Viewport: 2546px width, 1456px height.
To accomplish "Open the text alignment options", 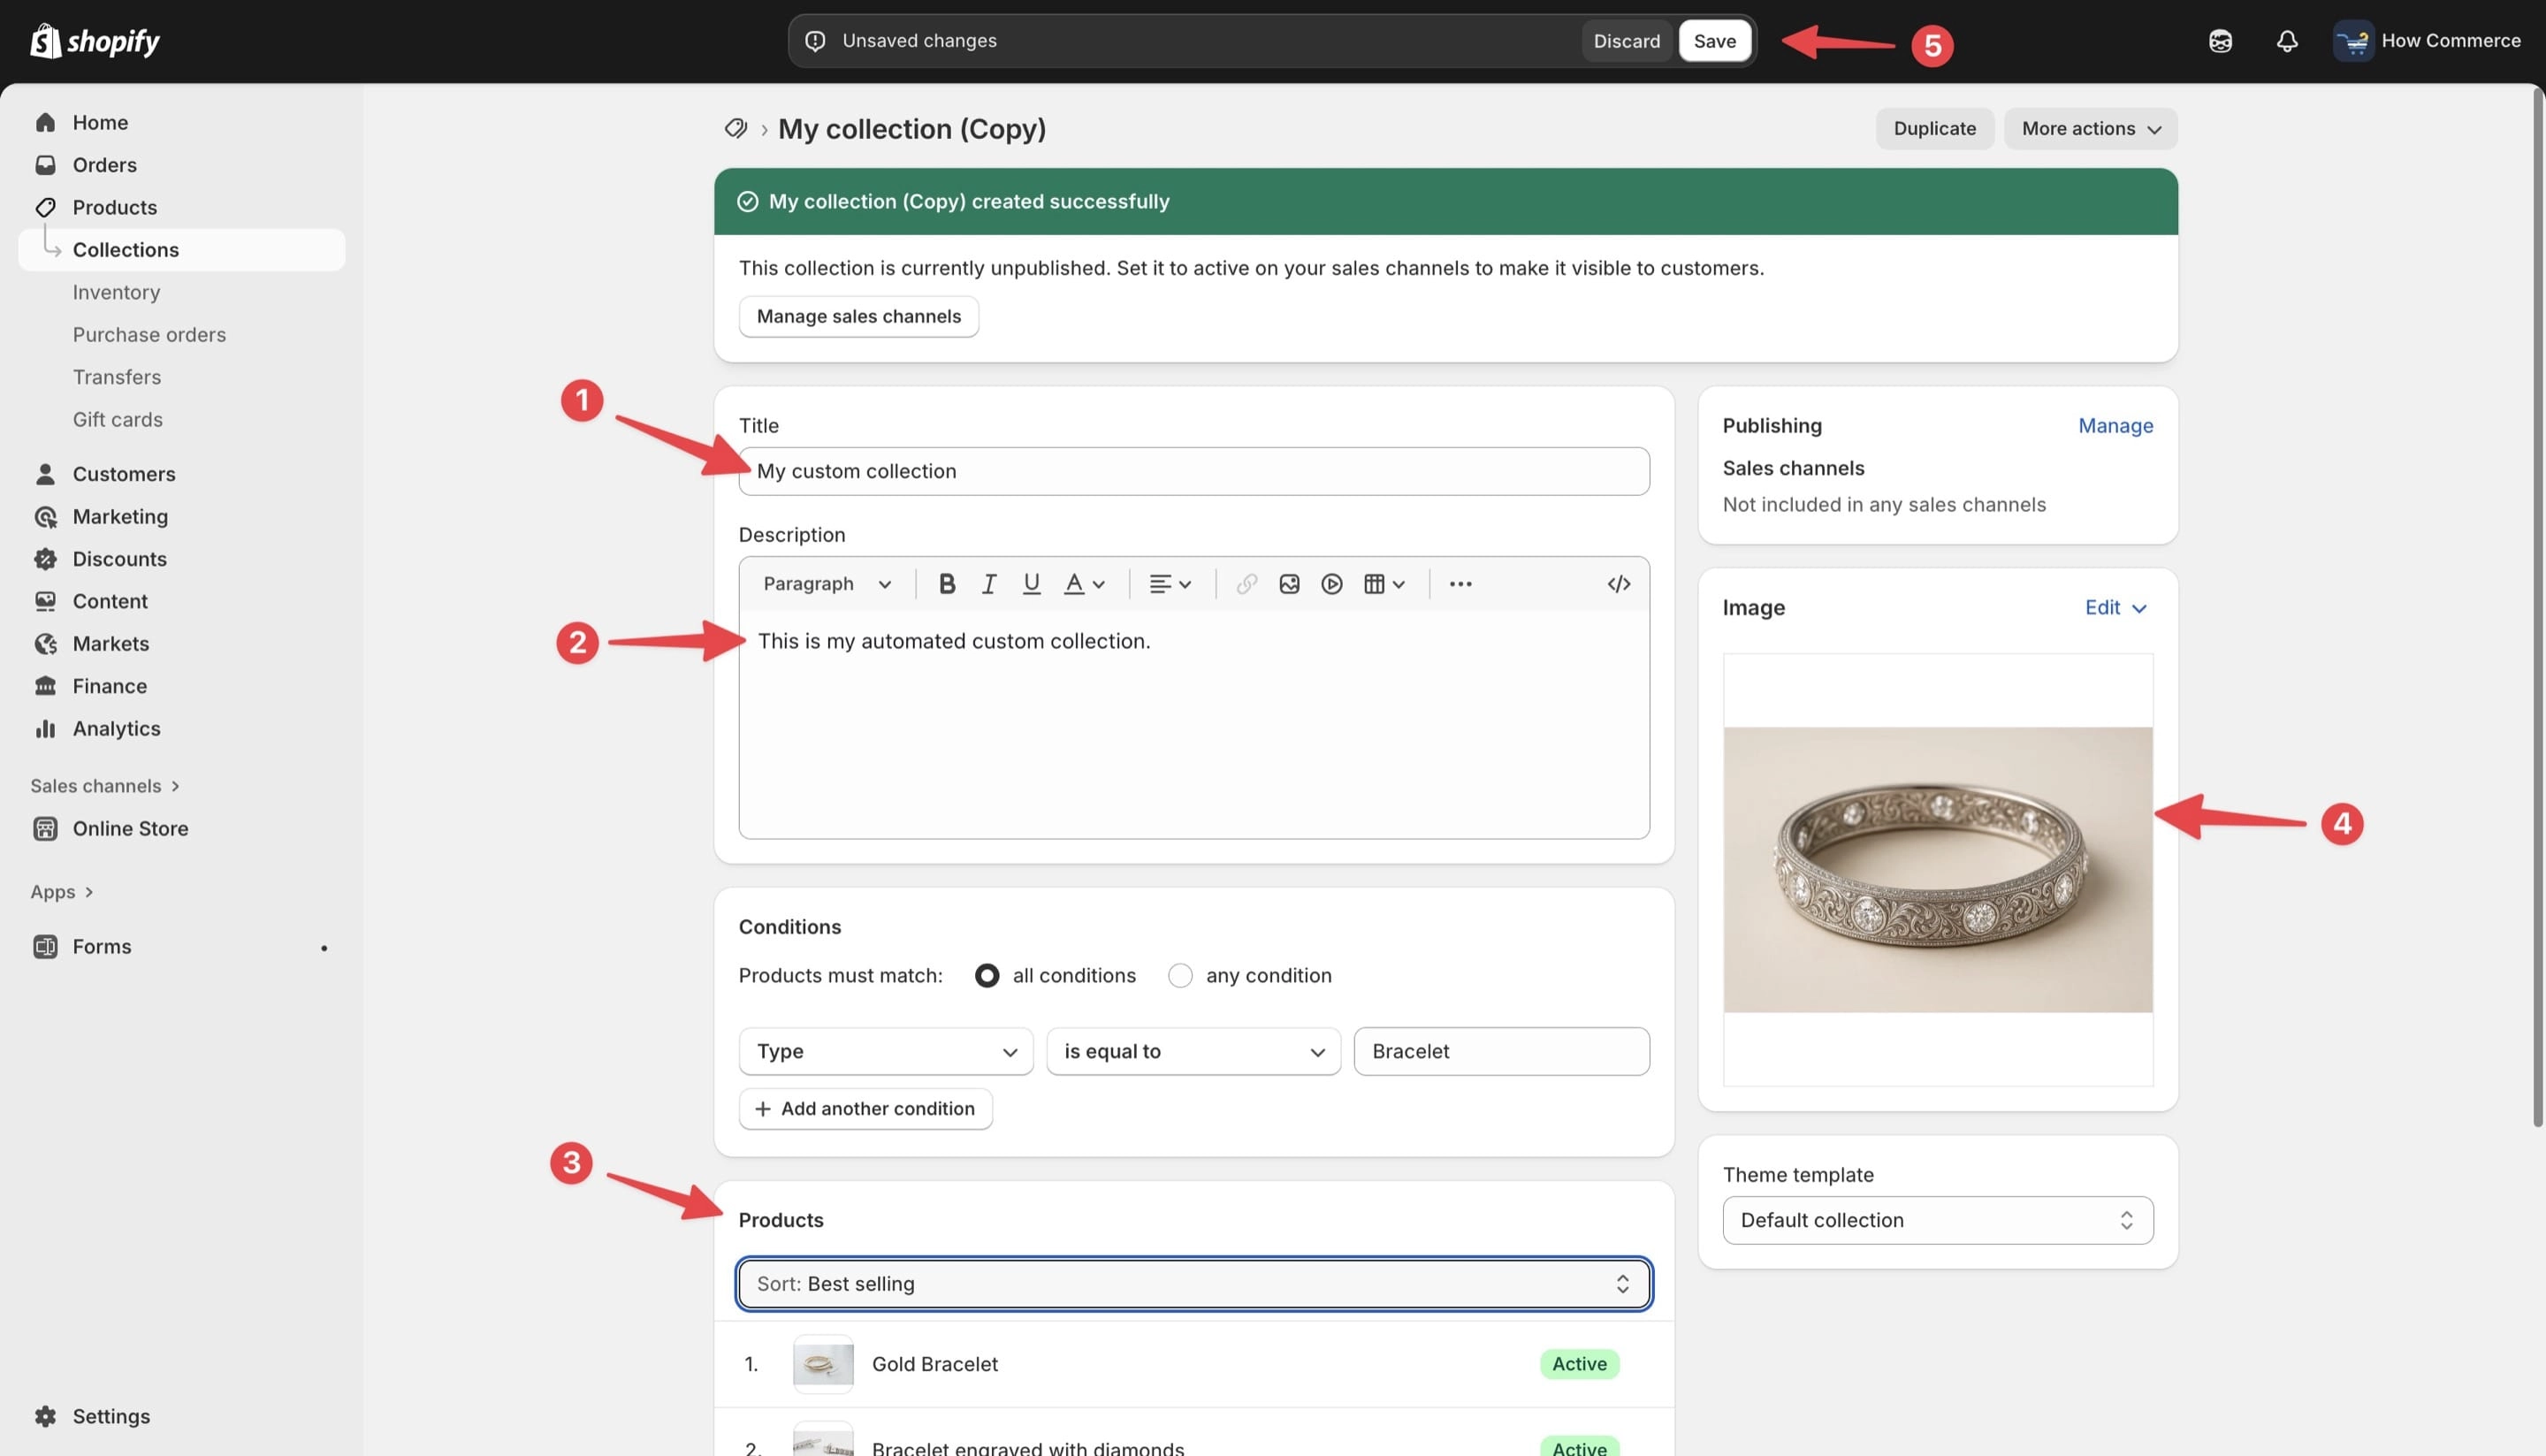I will 1170,584.
